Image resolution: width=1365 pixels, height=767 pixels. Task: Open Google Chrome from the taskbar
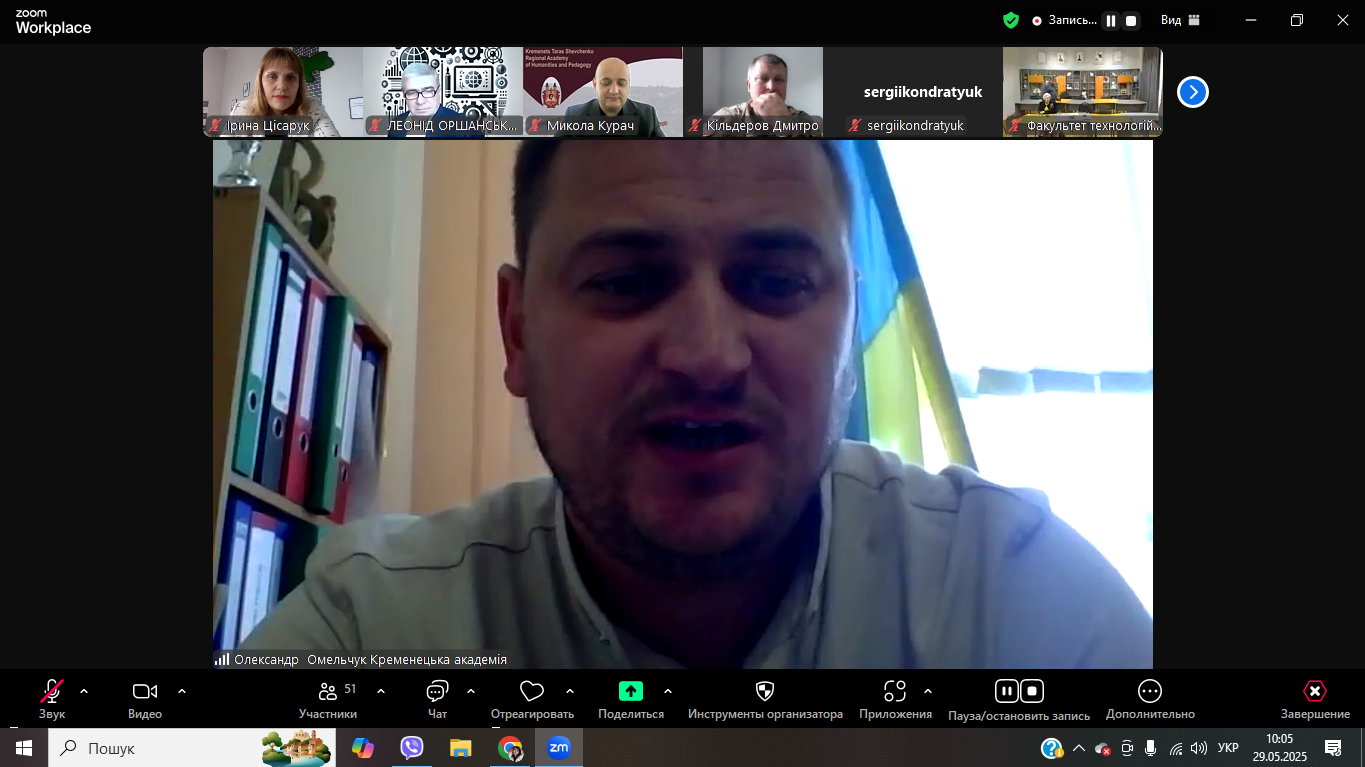click(509, 747)
